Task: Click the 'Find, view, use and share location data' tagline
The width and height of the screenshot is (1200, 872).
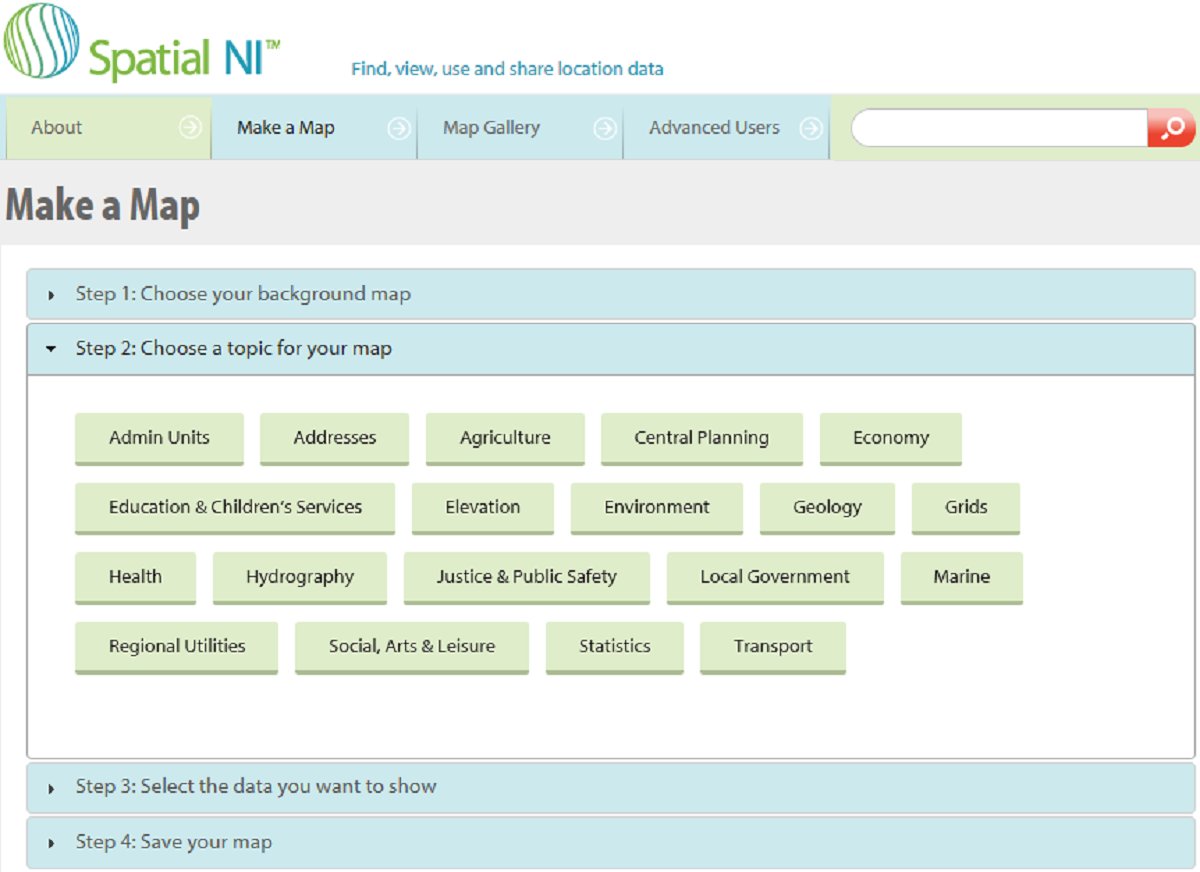Action: [507, 69]
